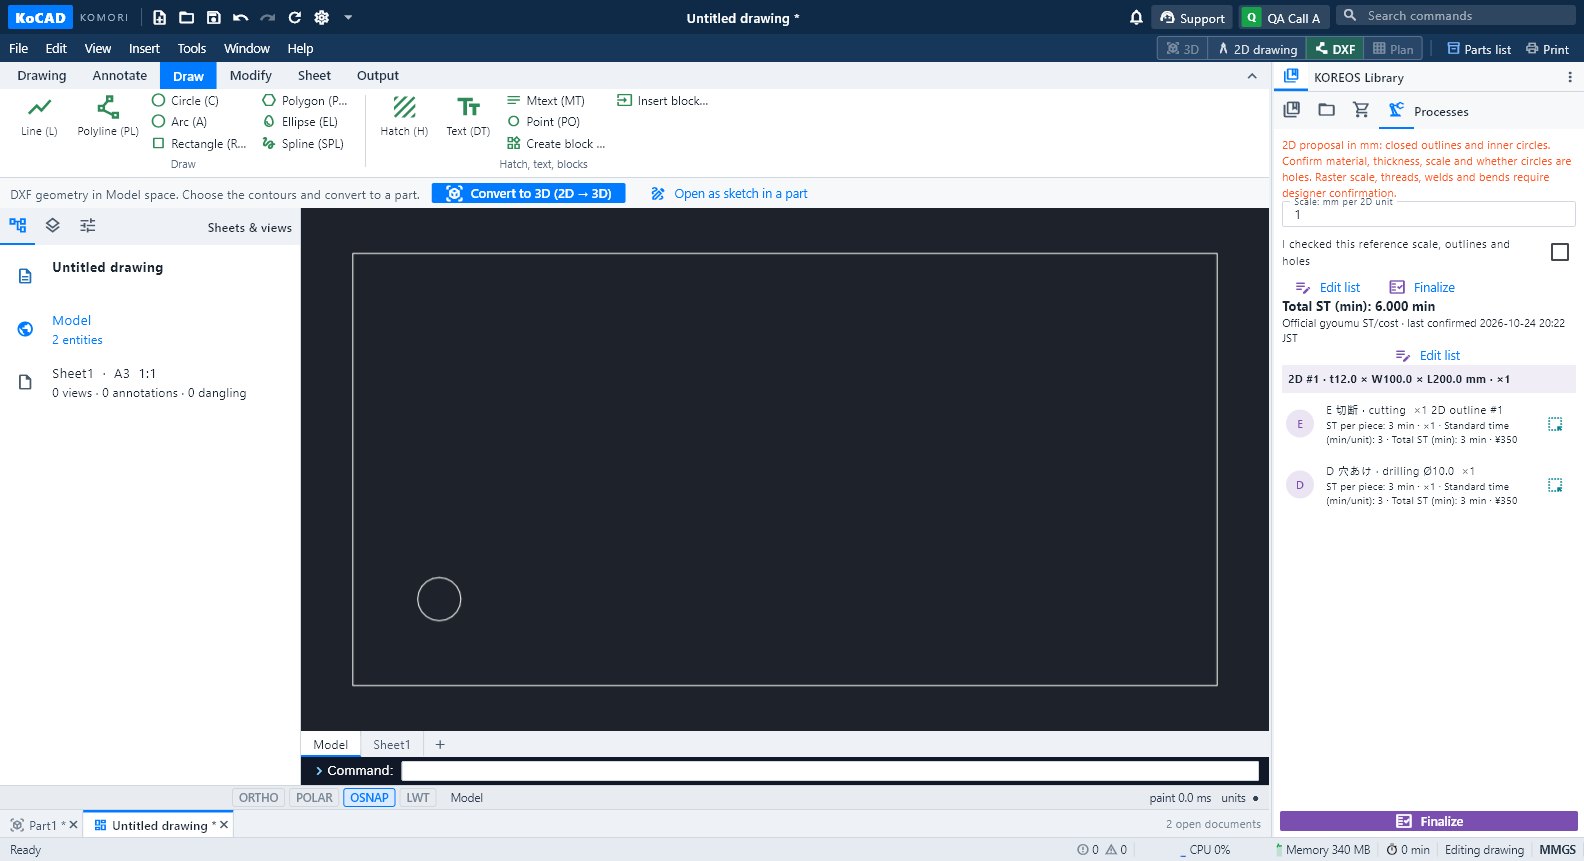Activate the Text (DT) tool
Image resolution: width=1584 pixels, height=861 pixels.
tap(468, 116)
